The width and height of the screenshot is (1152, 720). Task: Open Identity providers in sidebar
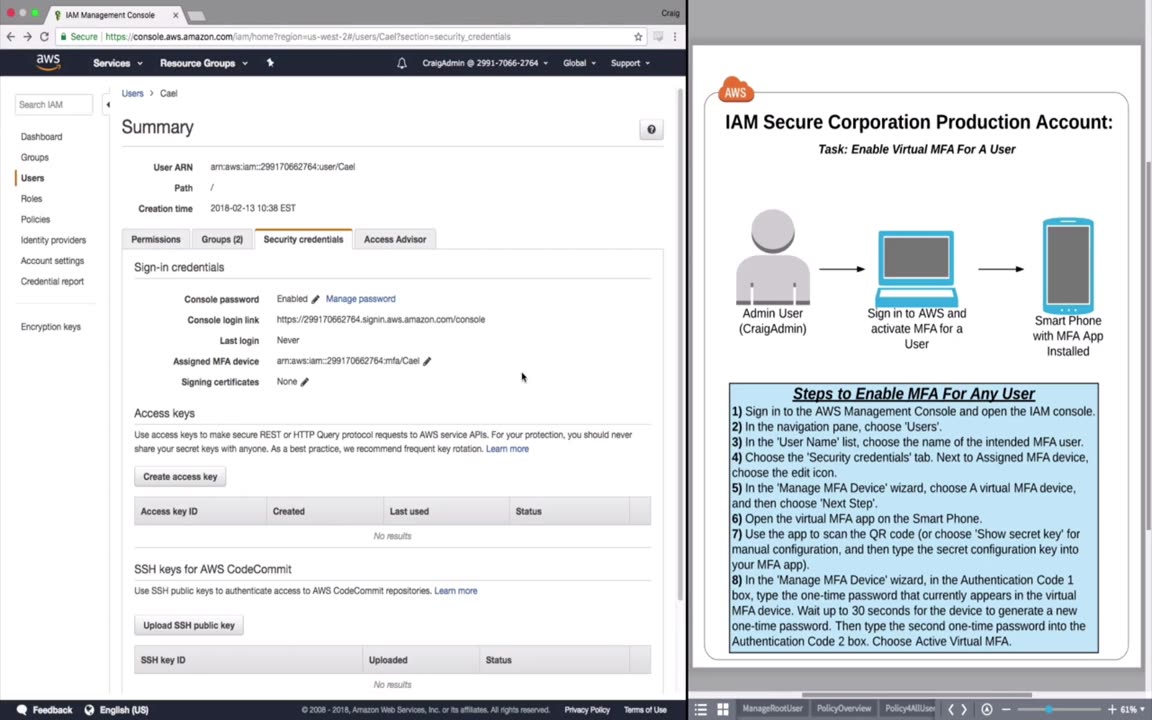coord(53,240)
